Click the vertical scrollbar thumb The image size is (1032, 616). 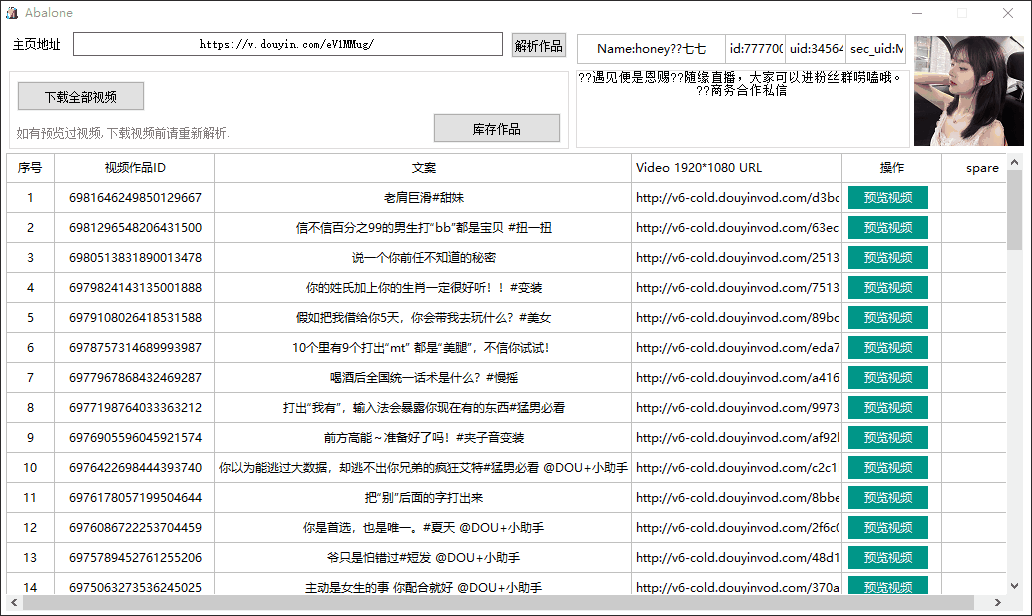1014,210
